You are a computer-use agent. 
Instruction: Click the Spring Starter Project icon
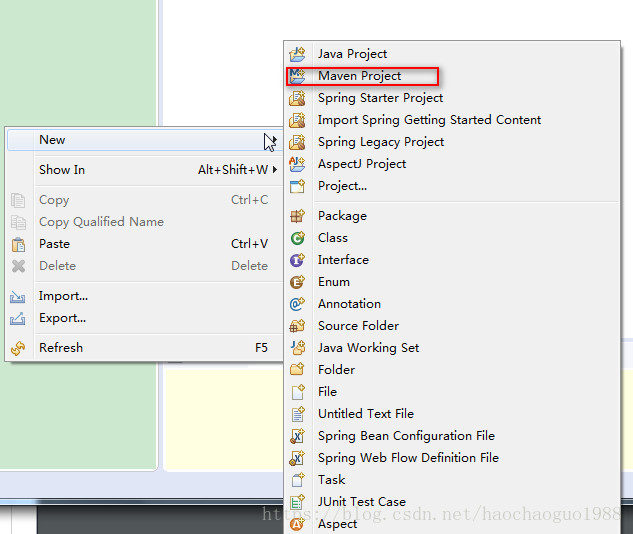pyautogui.click(x=298, y=98)
